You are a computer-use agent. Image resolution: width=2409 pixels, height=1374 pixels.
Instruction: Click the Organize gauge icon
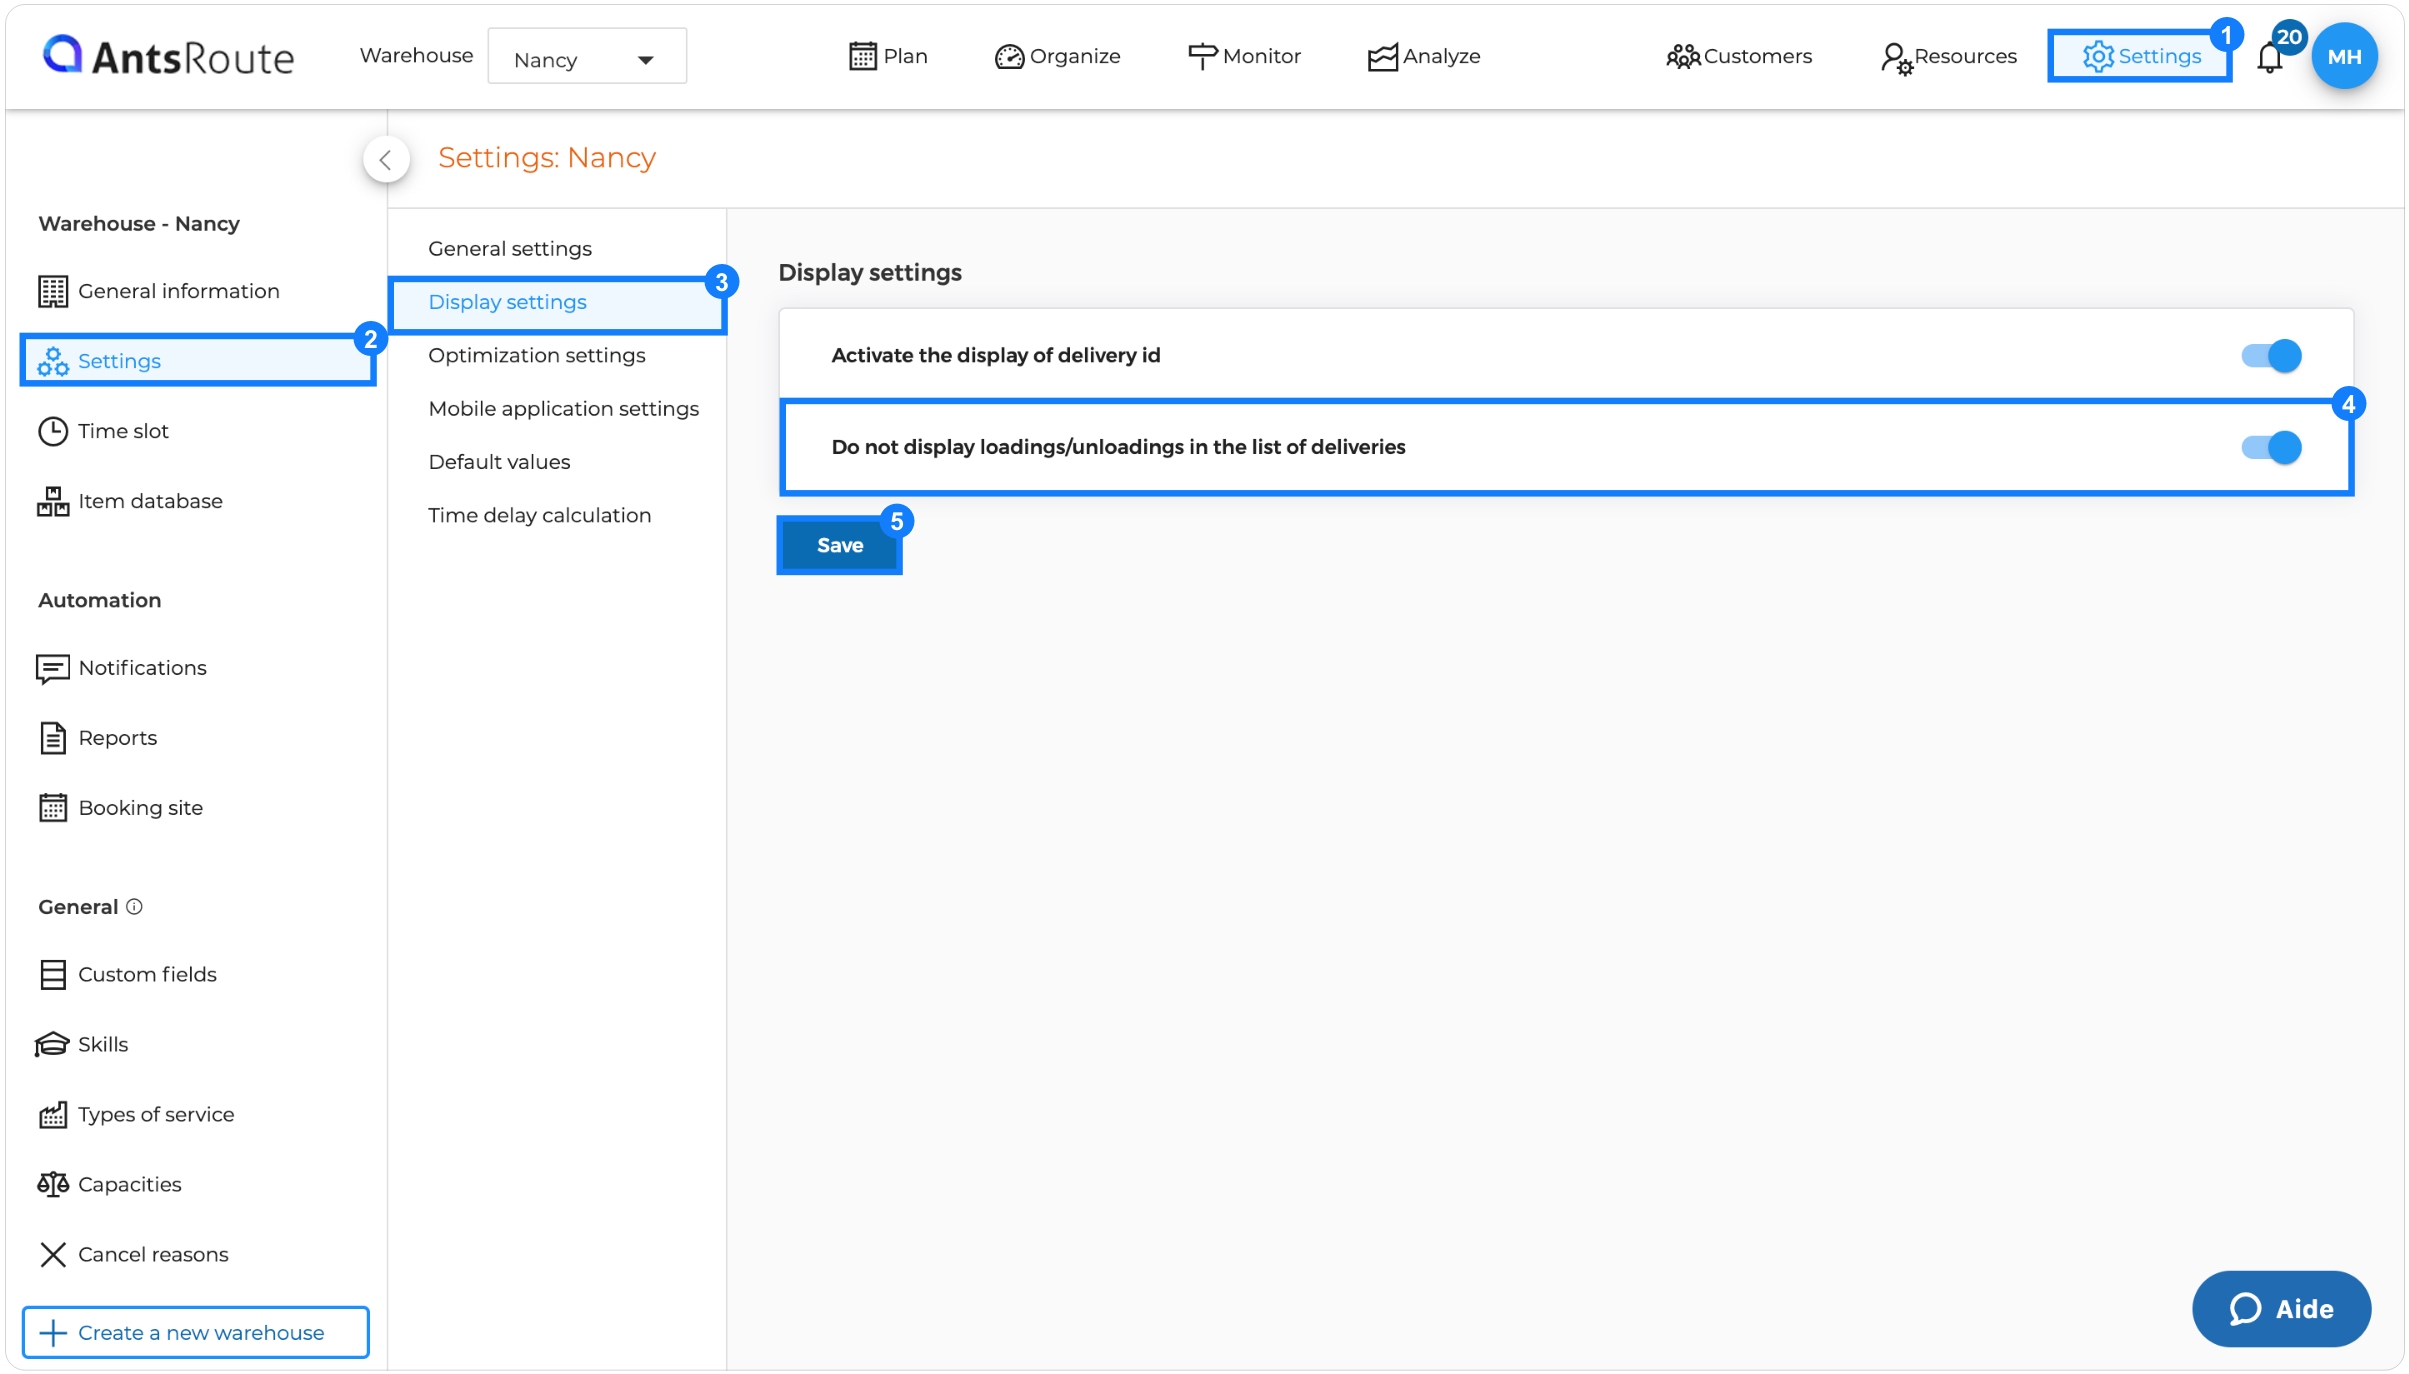[1009, 57]
